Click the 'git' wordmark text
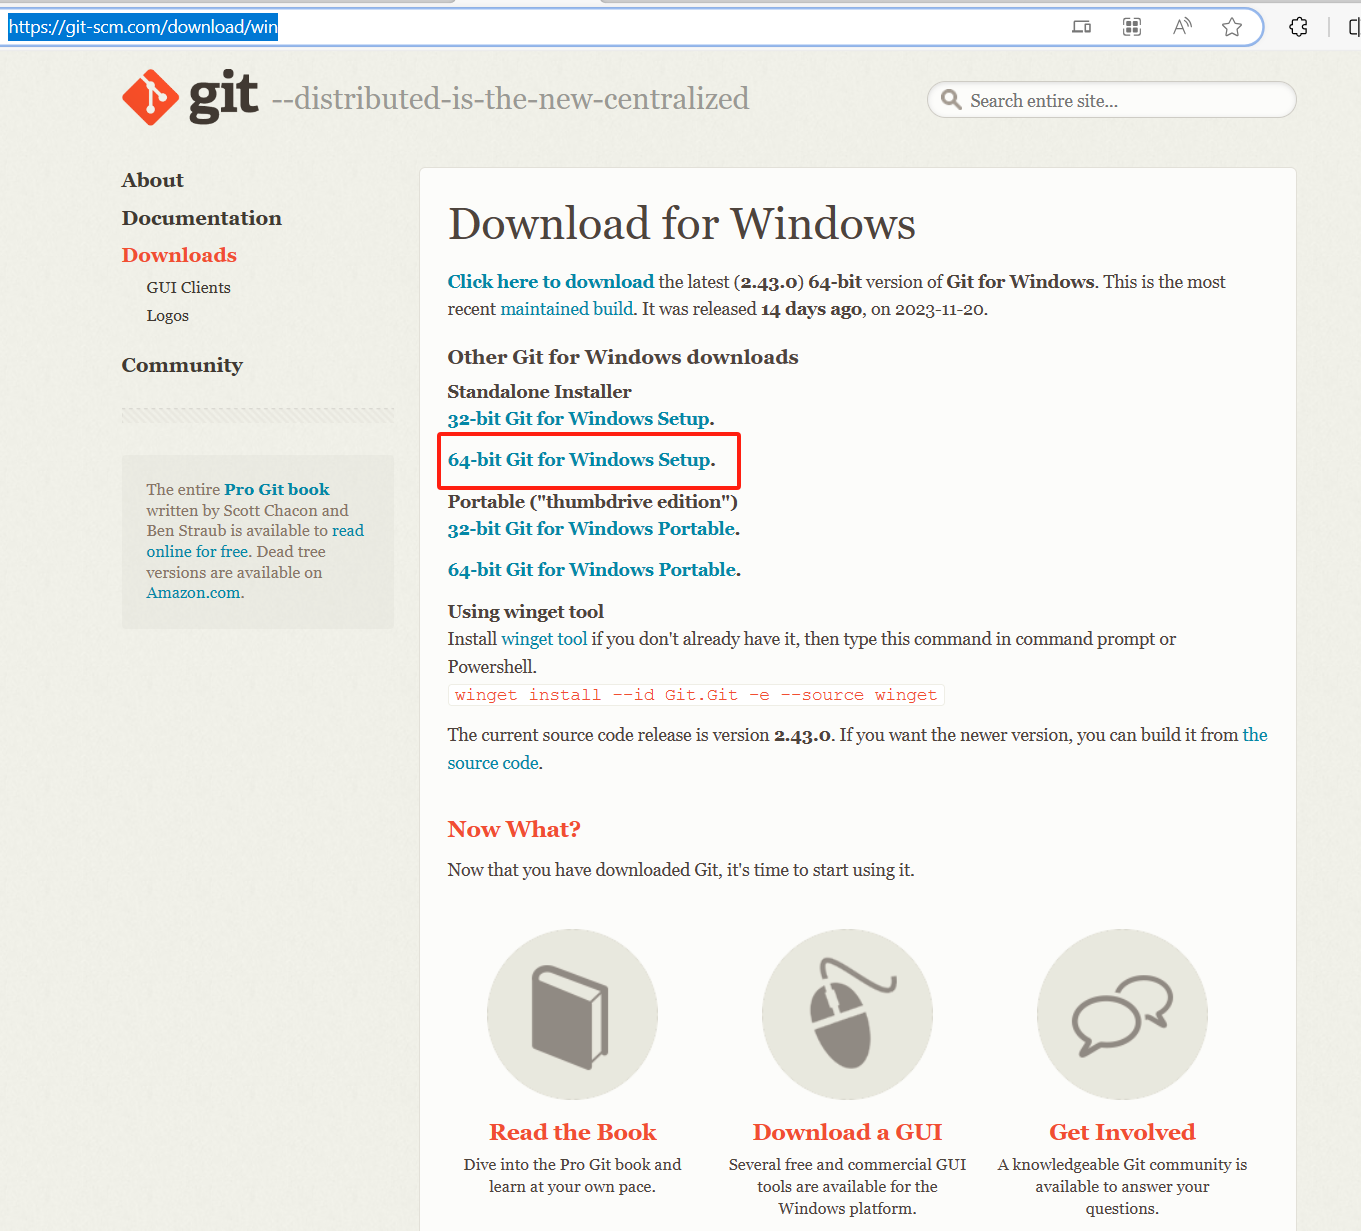Screen dimensions: 1361x1231 click(224, 97)
